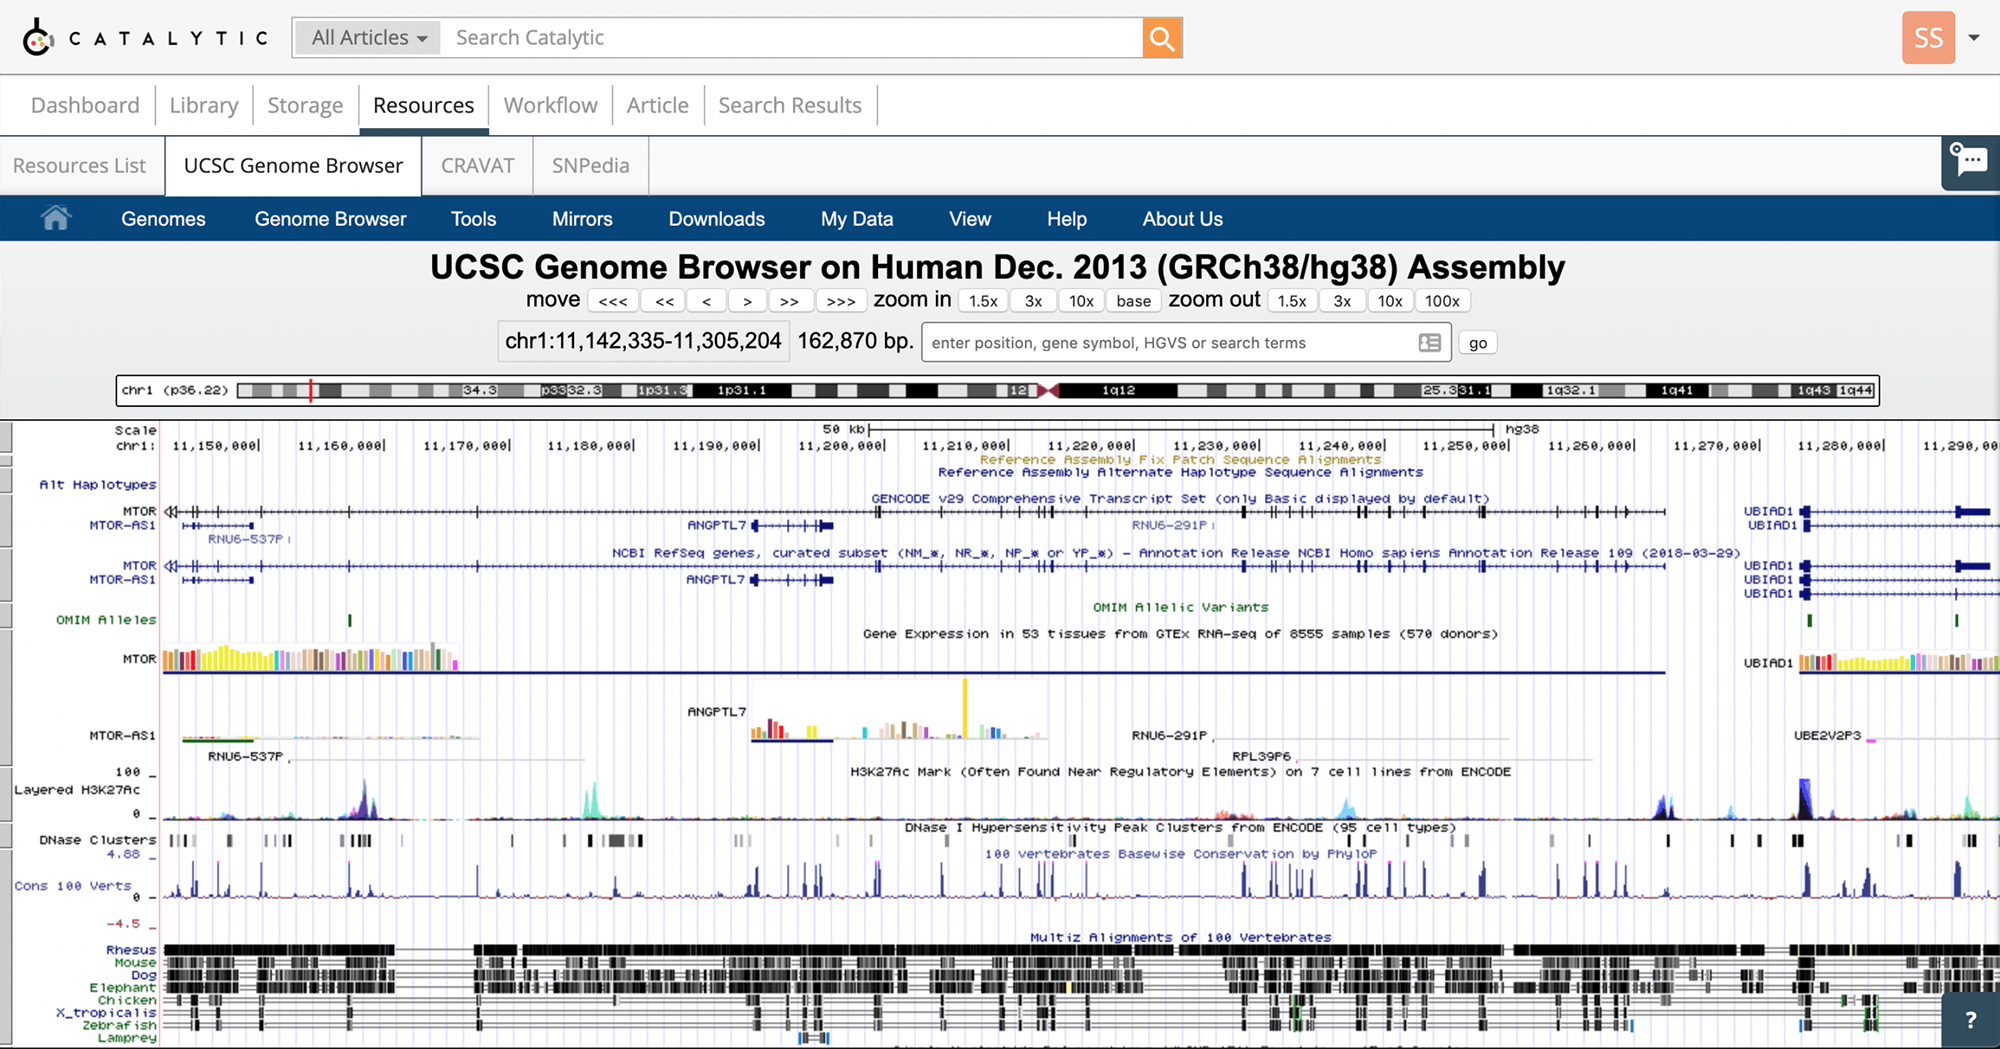2000x1049 pixels.
Task: Open the Search Results tab
Action: pos(790,105)
